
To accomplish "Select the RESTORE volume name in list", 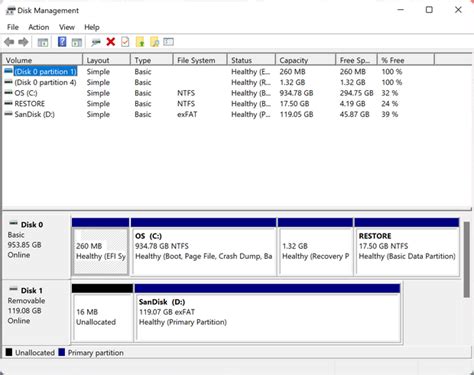I will 30,103.
